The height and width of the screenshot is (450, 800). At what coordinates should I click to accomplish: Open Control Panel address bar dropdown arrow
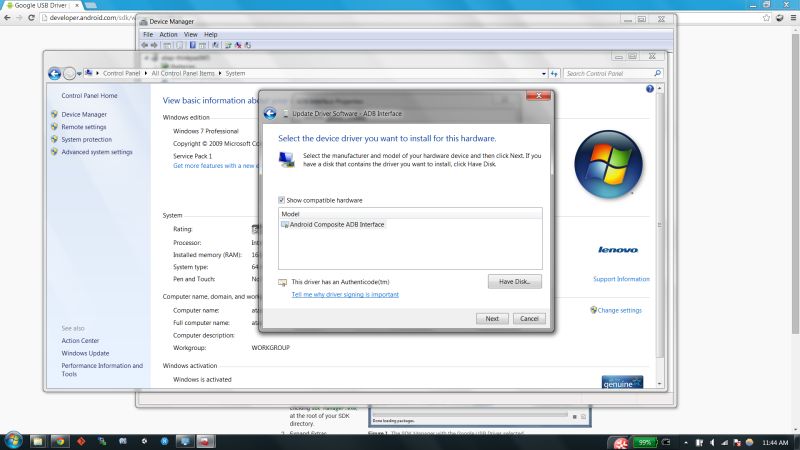click(543, 73)
